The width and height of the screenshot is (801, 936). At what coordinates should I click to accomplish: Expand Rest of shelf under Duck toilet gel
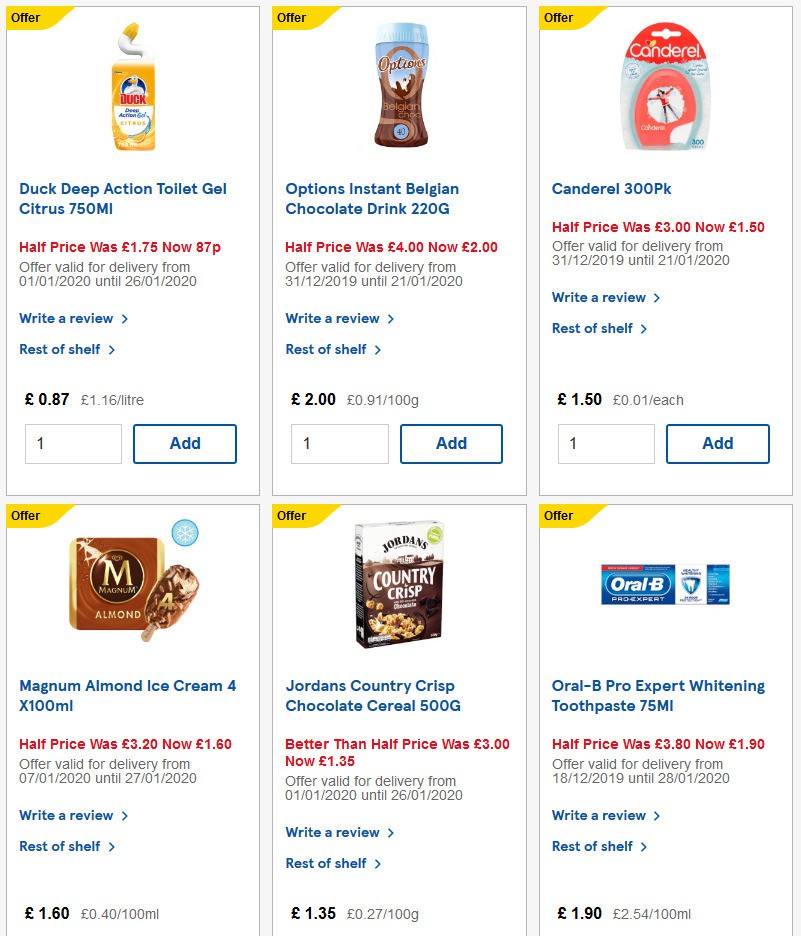60,349
